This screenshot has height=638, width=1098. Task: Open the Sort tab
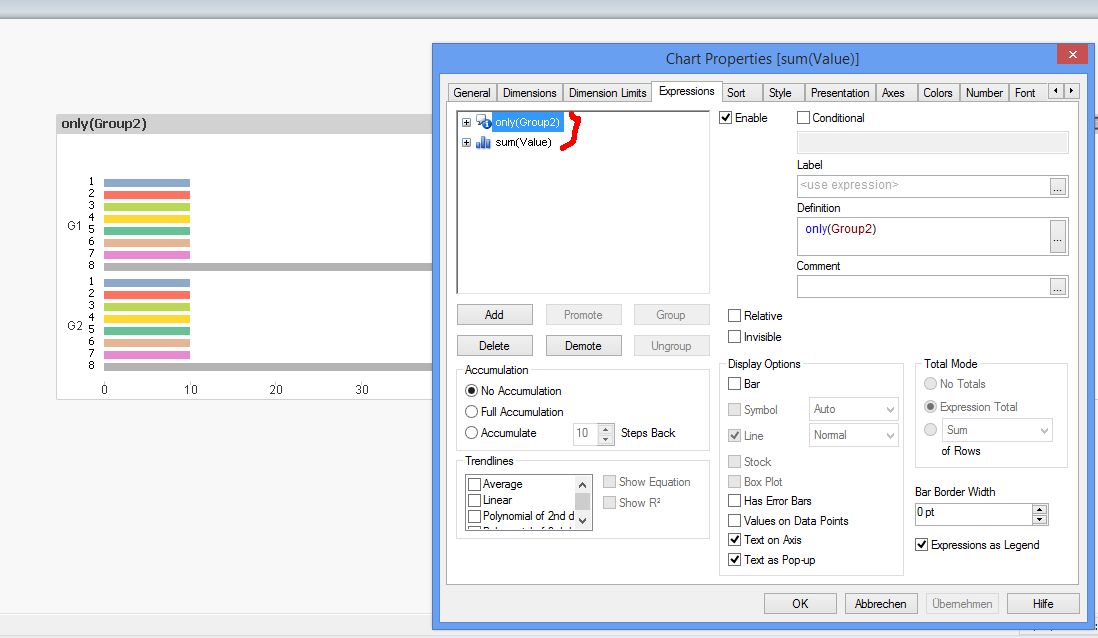(736, 93)
